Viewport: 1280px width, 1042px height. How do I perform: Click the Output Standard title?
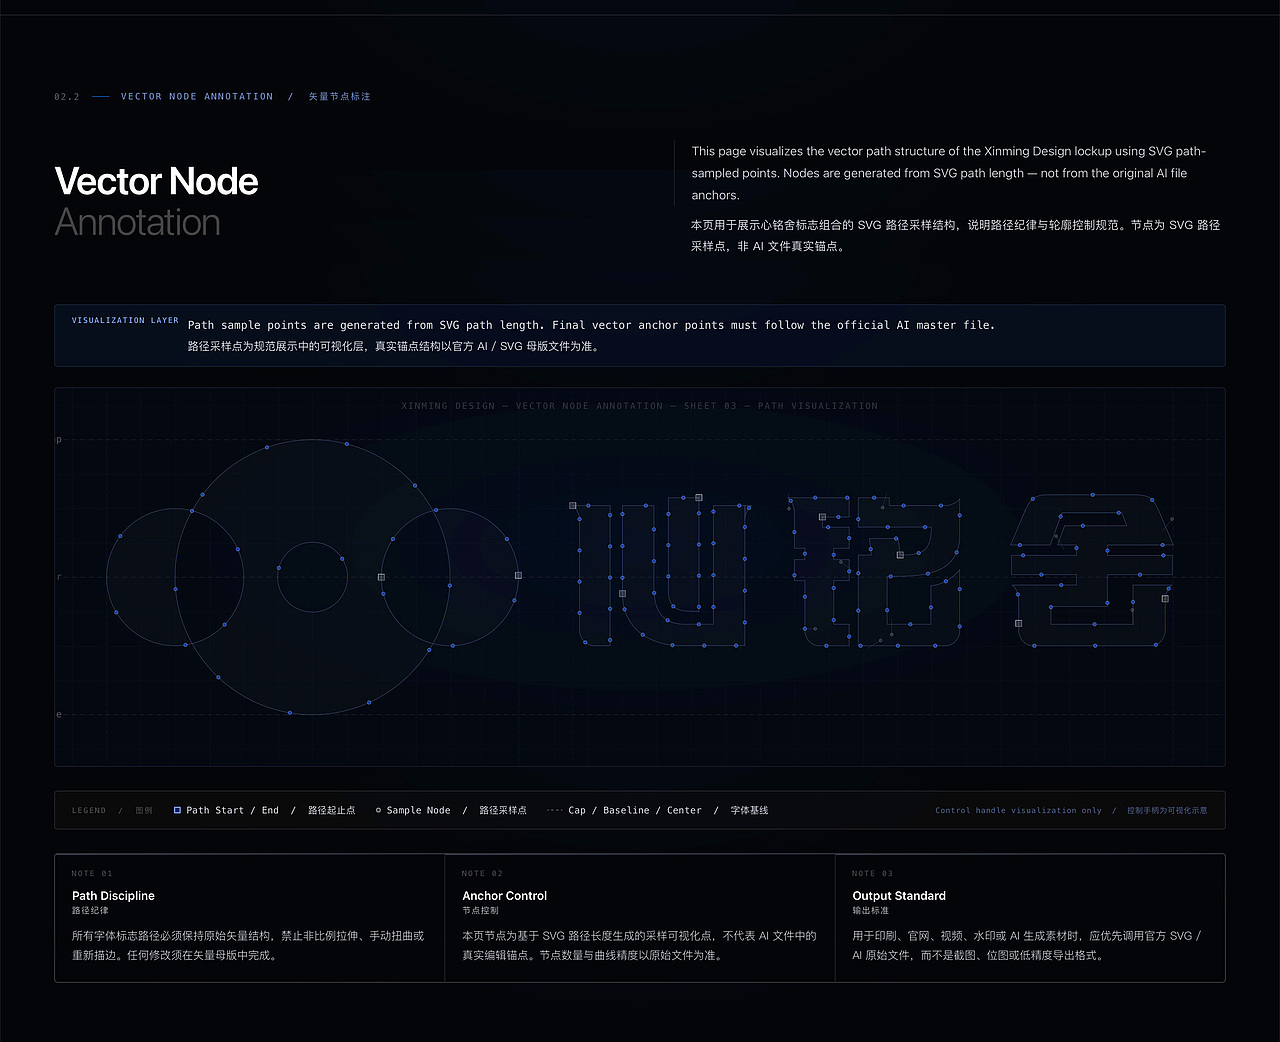pyautogui.click(x=898, y=896)
